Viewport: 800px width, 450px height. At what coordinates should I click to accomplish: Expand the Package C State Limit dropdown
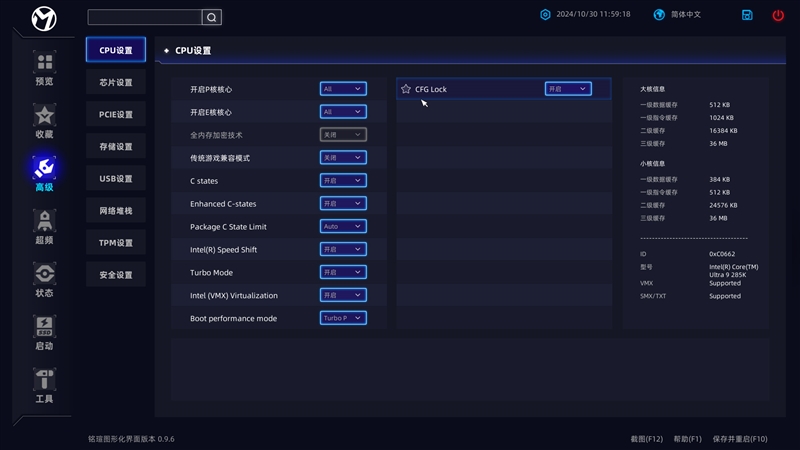click(x=343, y=227)
